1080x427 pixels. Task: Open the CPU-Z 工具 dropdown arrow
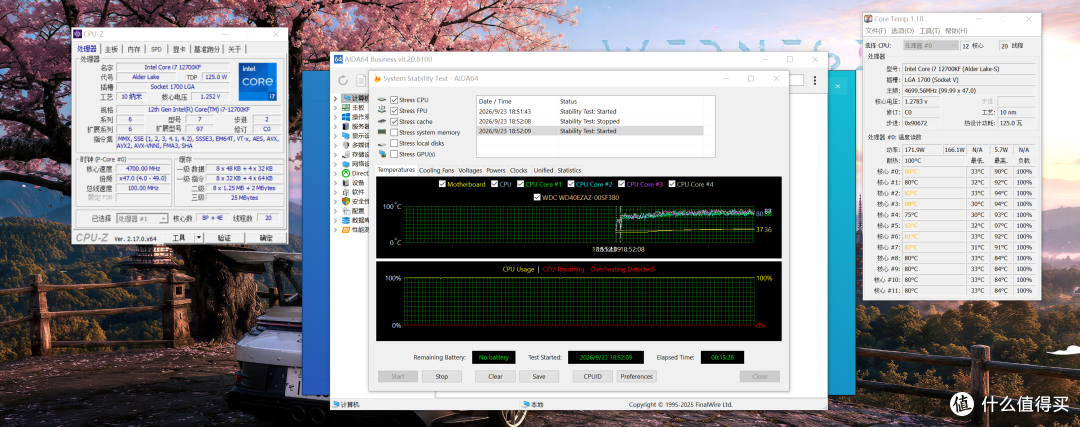point(198,238)
